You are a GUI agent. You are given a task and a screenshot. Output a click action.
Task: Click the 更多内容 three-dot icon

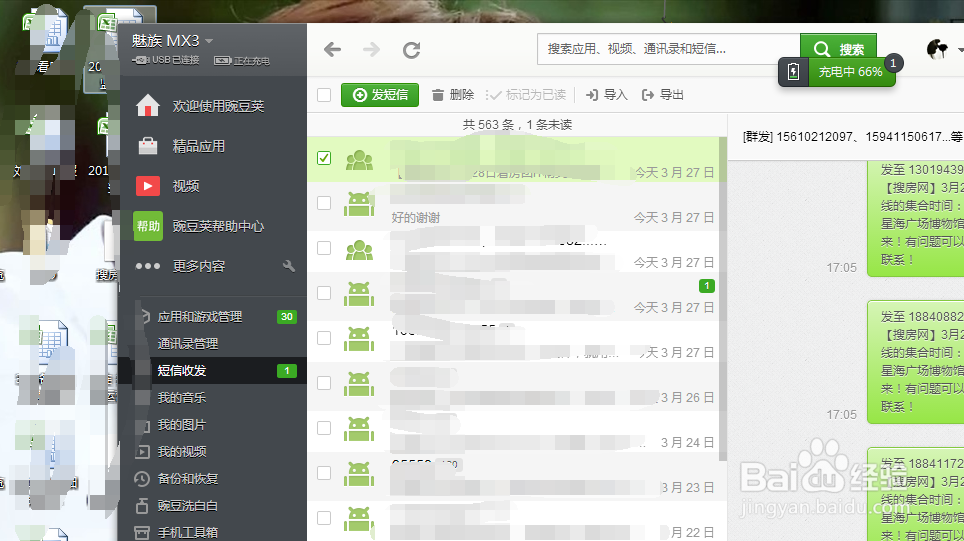pyautogui.click(x=148, y=266)
